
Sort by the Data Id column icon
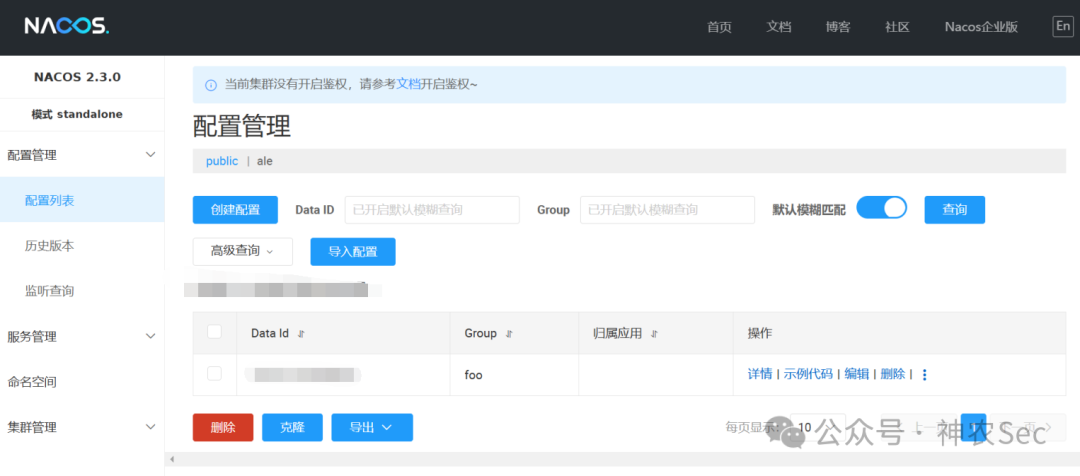click(300, 334)
